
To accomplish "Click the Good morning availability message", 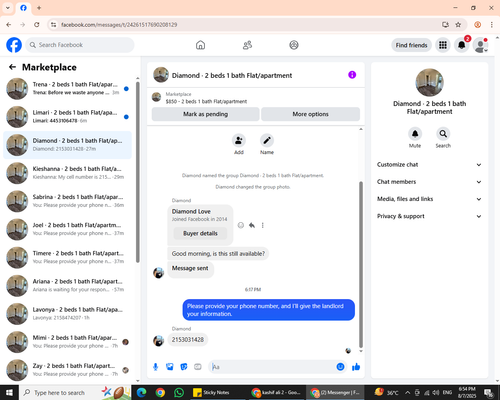I will click(x=218, y=254).
